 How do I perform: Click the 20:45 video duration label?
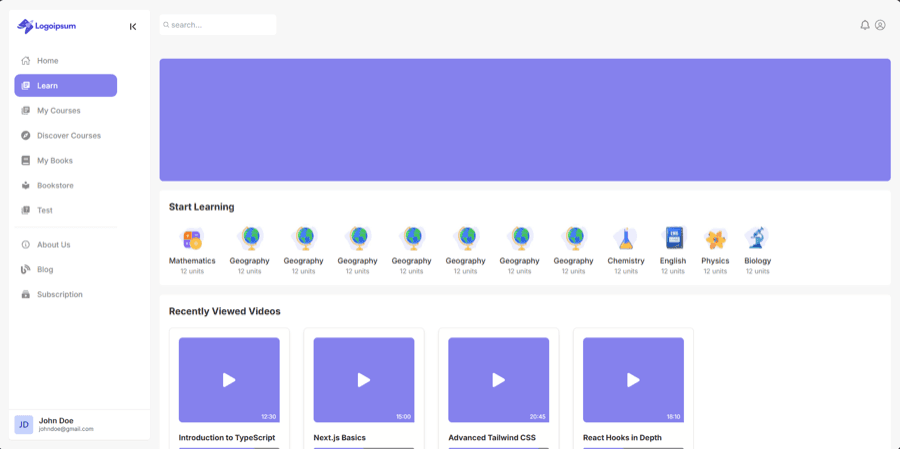538,417
